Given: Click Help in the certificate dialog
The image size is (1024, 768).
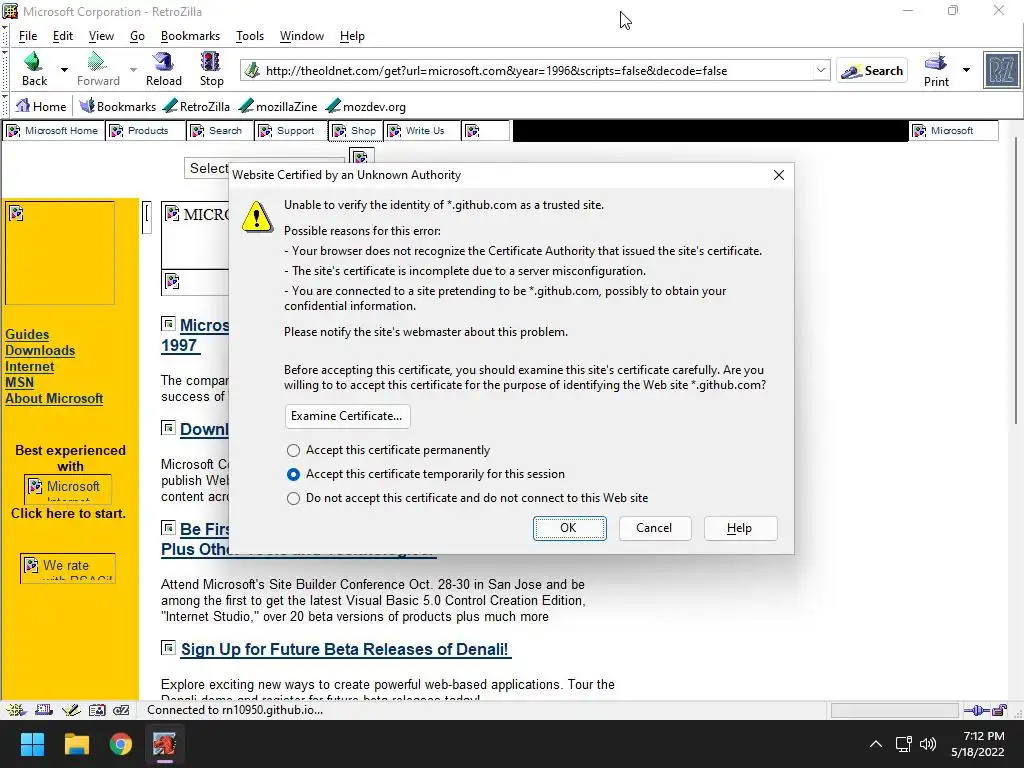Looking at the screenshot, I should (x=740, y=528).
